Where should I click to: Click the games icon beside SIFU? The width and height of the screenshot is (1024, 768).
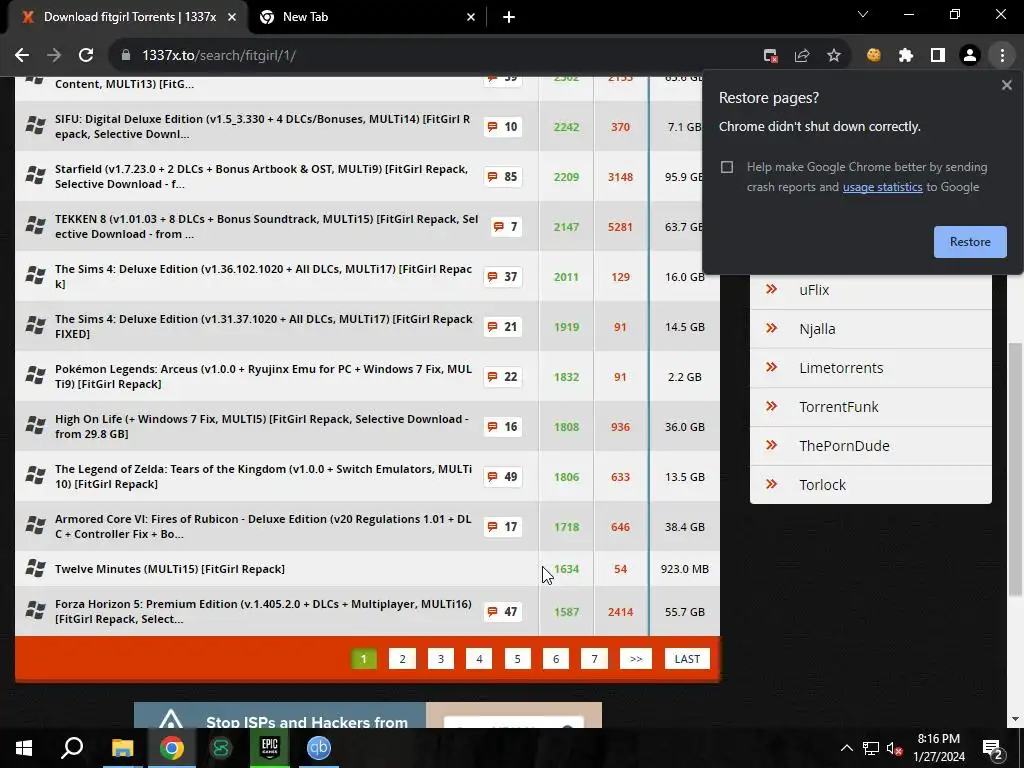pos(35,125)
